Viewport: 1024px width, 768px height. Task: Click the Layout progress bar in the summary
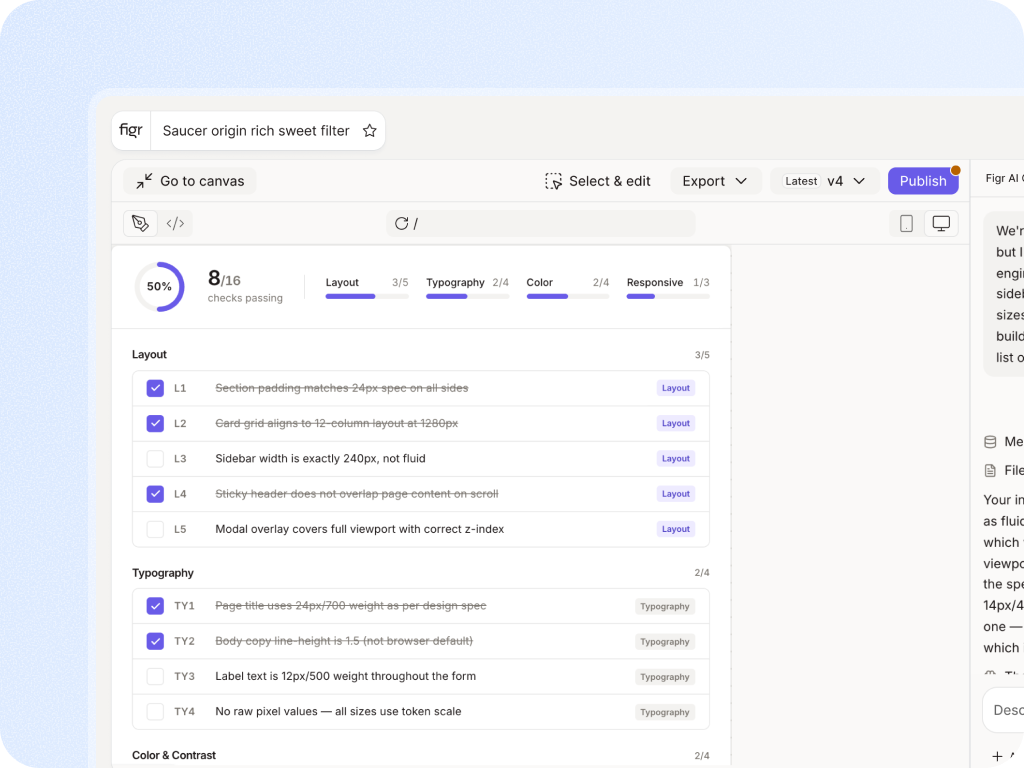(367, 296)
